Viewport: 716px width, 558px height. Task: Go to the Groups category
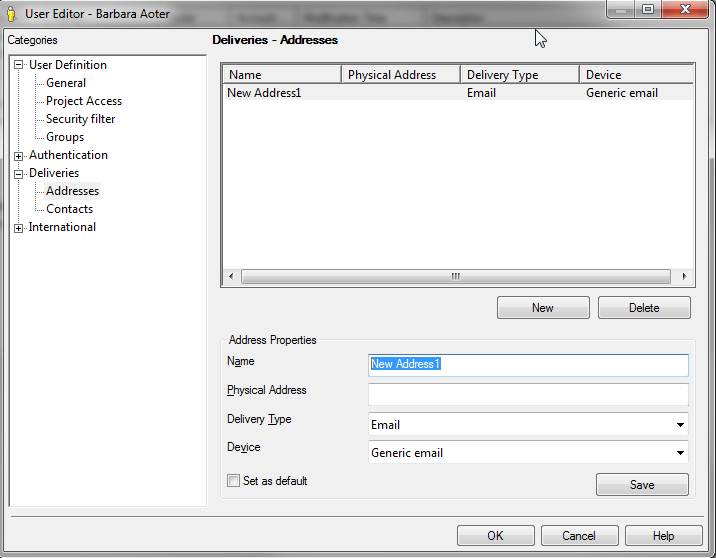(65, 137)
